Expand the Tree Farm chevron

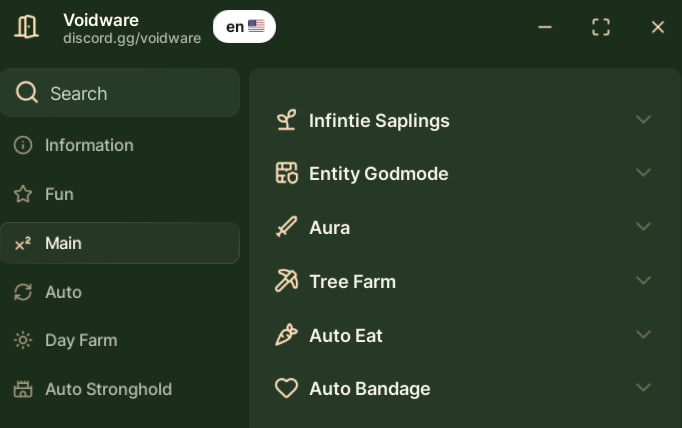(643, 281)
